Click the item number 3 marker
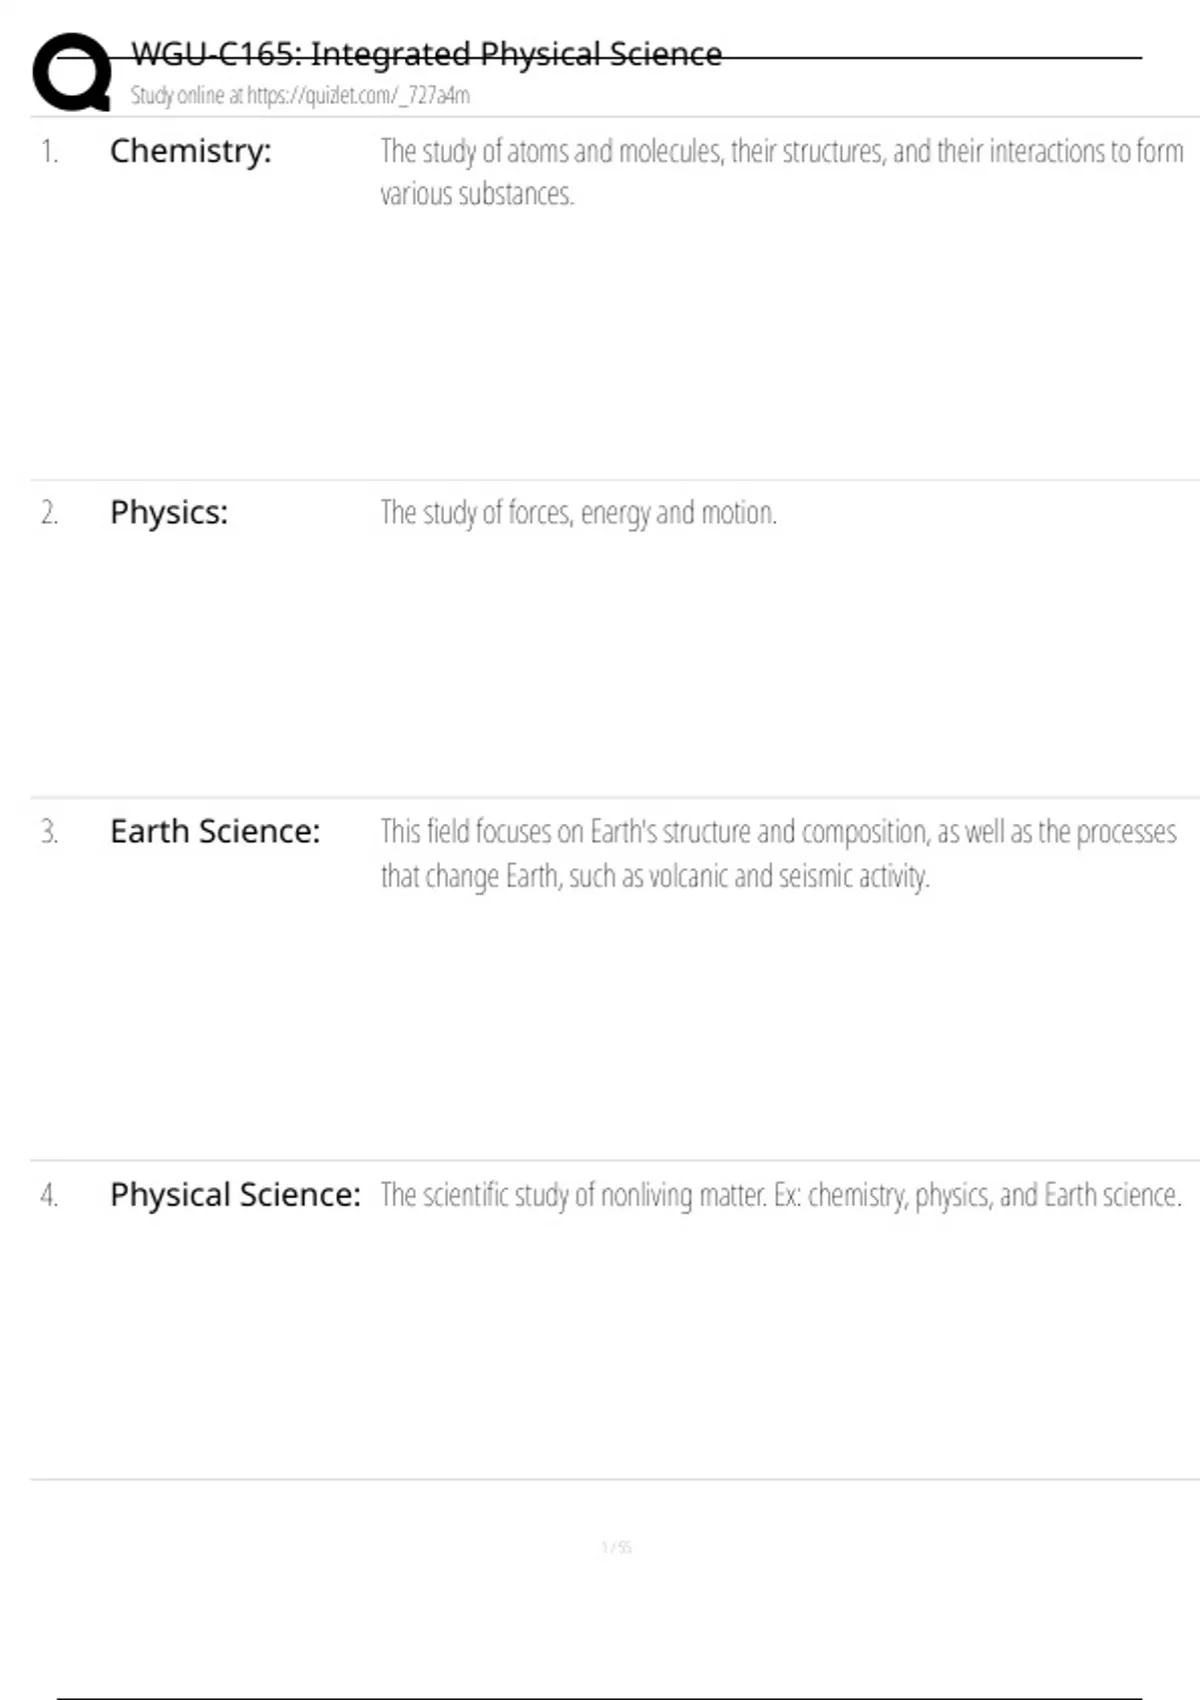 click(49, 833)
